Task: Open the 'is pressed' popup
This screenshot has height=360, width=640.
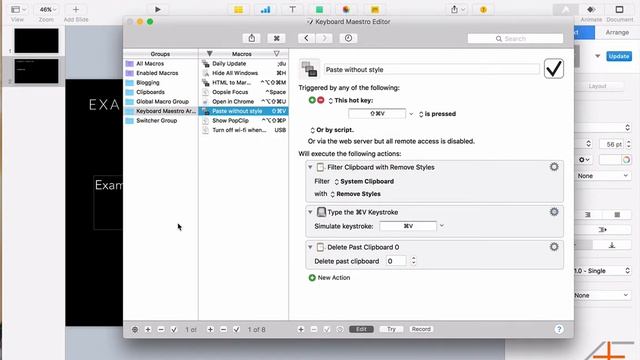Action: coord(437,114)
